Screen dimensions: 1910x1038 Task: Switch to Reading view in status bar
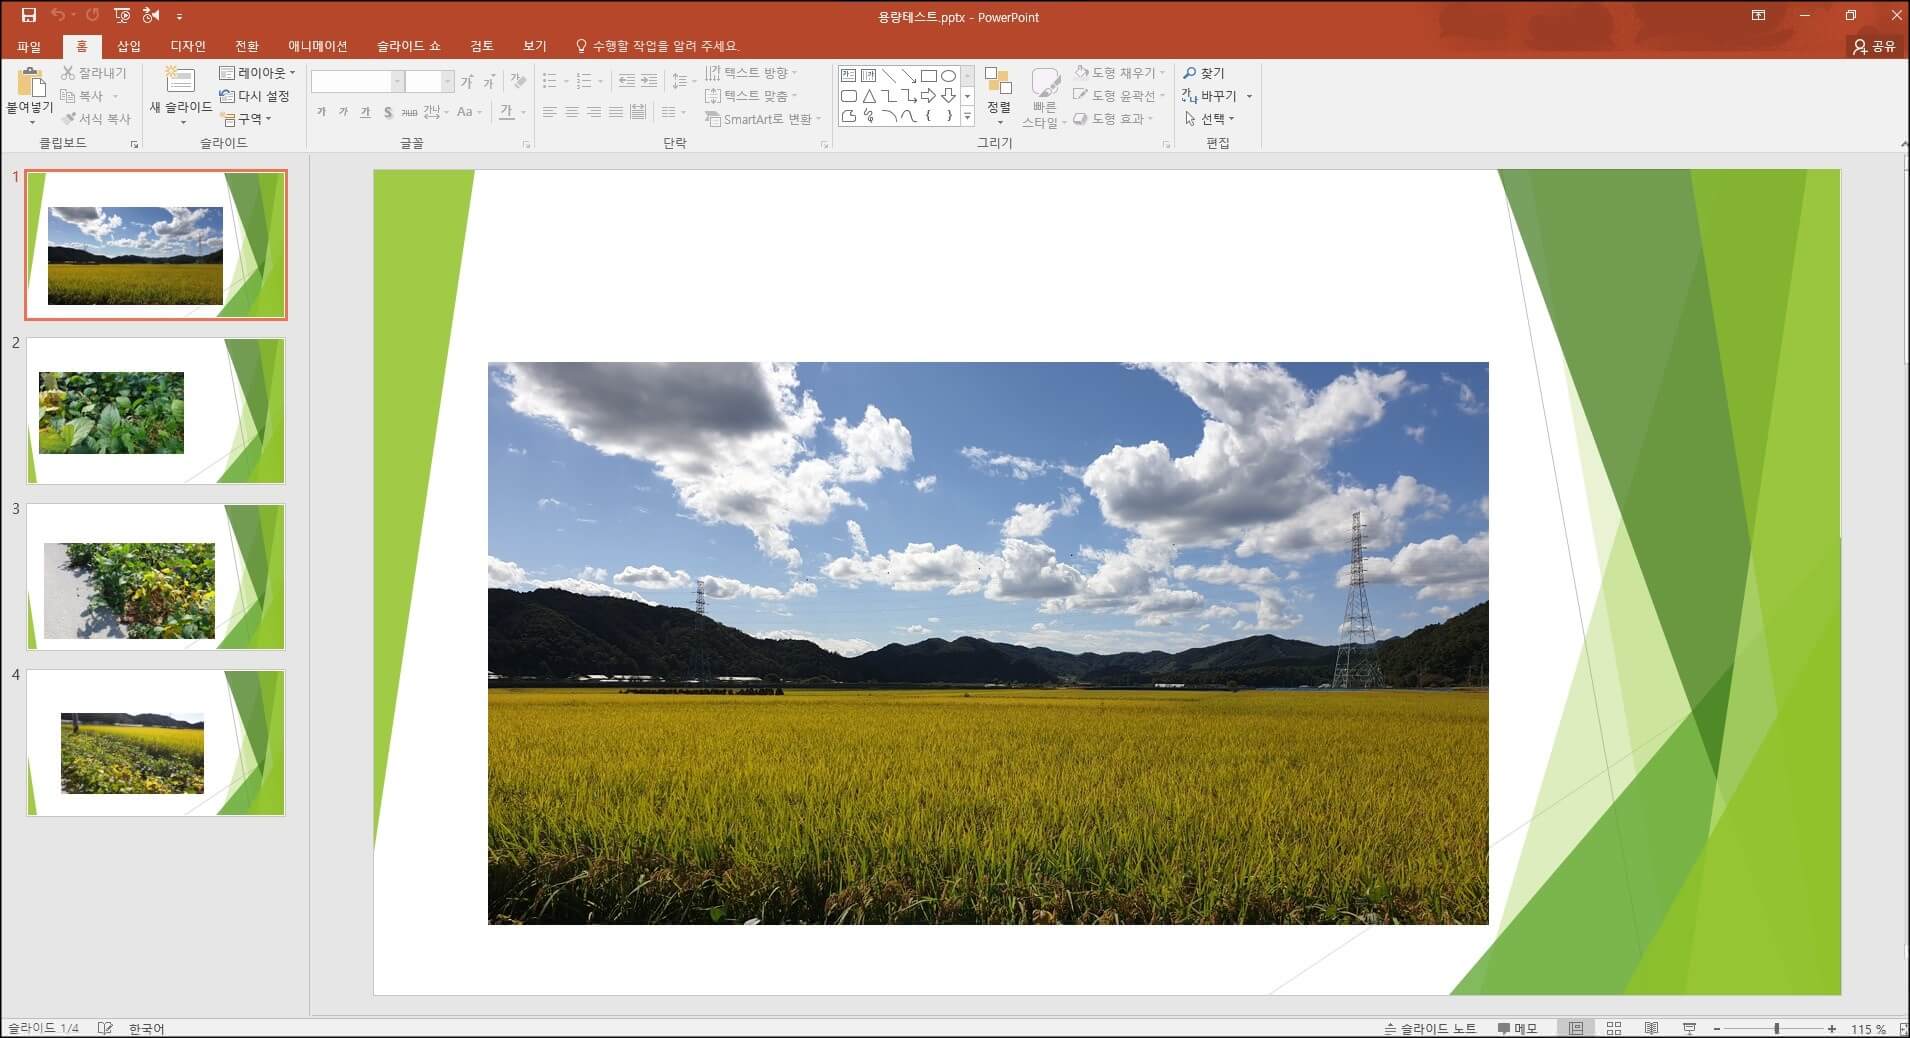click(x=1651, y=1028)
